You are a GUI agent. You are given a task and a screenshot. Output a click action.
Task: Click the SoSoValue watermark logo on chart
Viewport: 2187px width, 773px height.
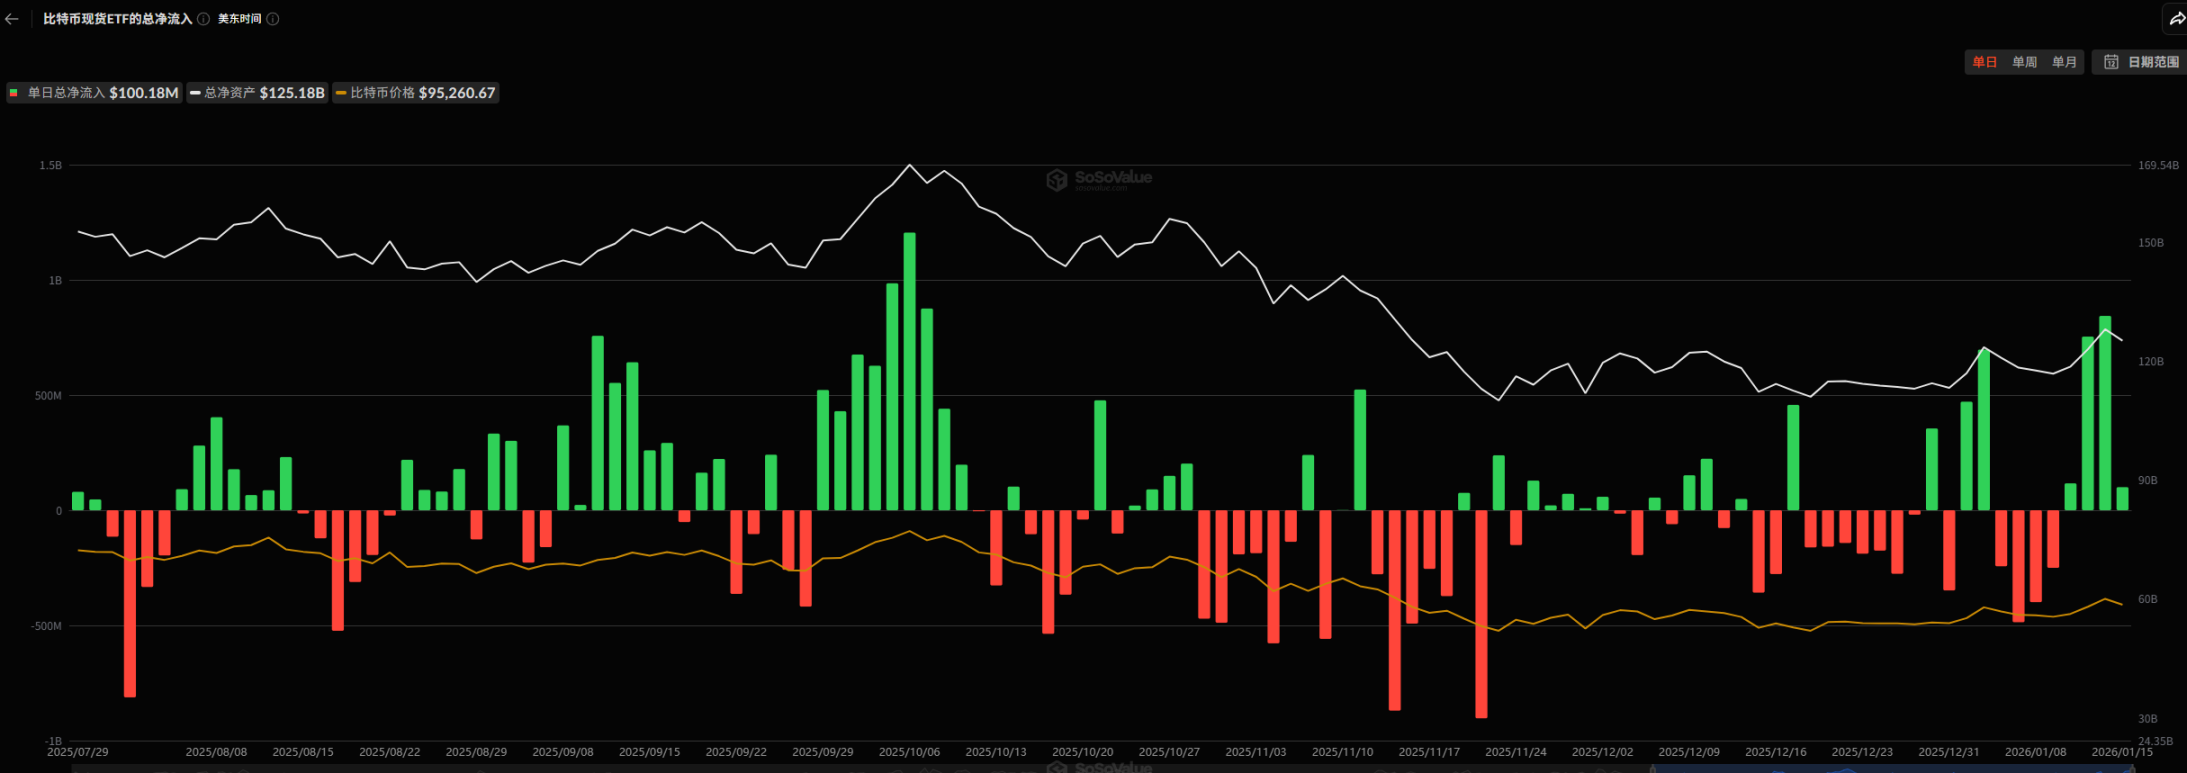point(1099,179)
